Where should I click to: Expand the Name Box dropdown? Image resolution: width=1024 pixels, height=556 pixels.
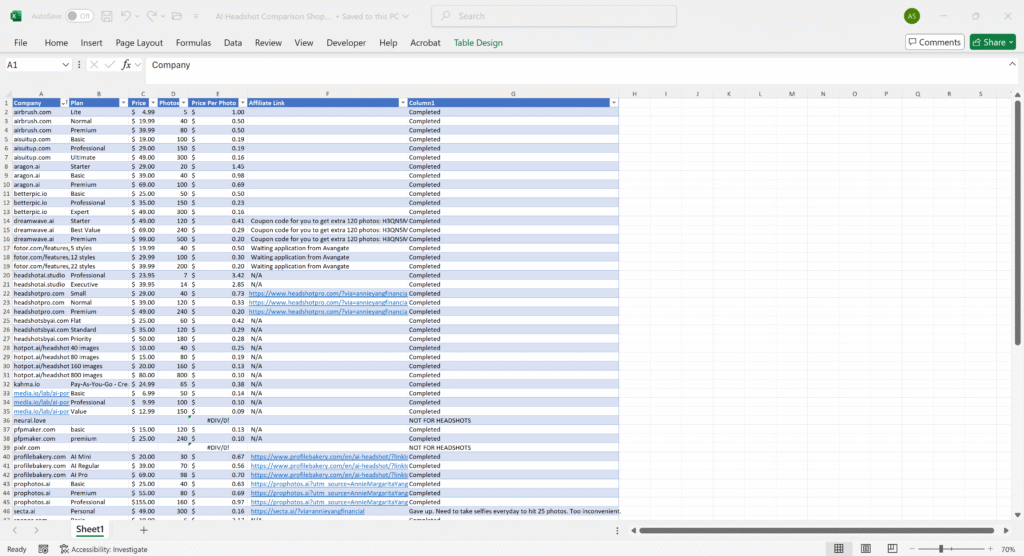pos(65,65)
